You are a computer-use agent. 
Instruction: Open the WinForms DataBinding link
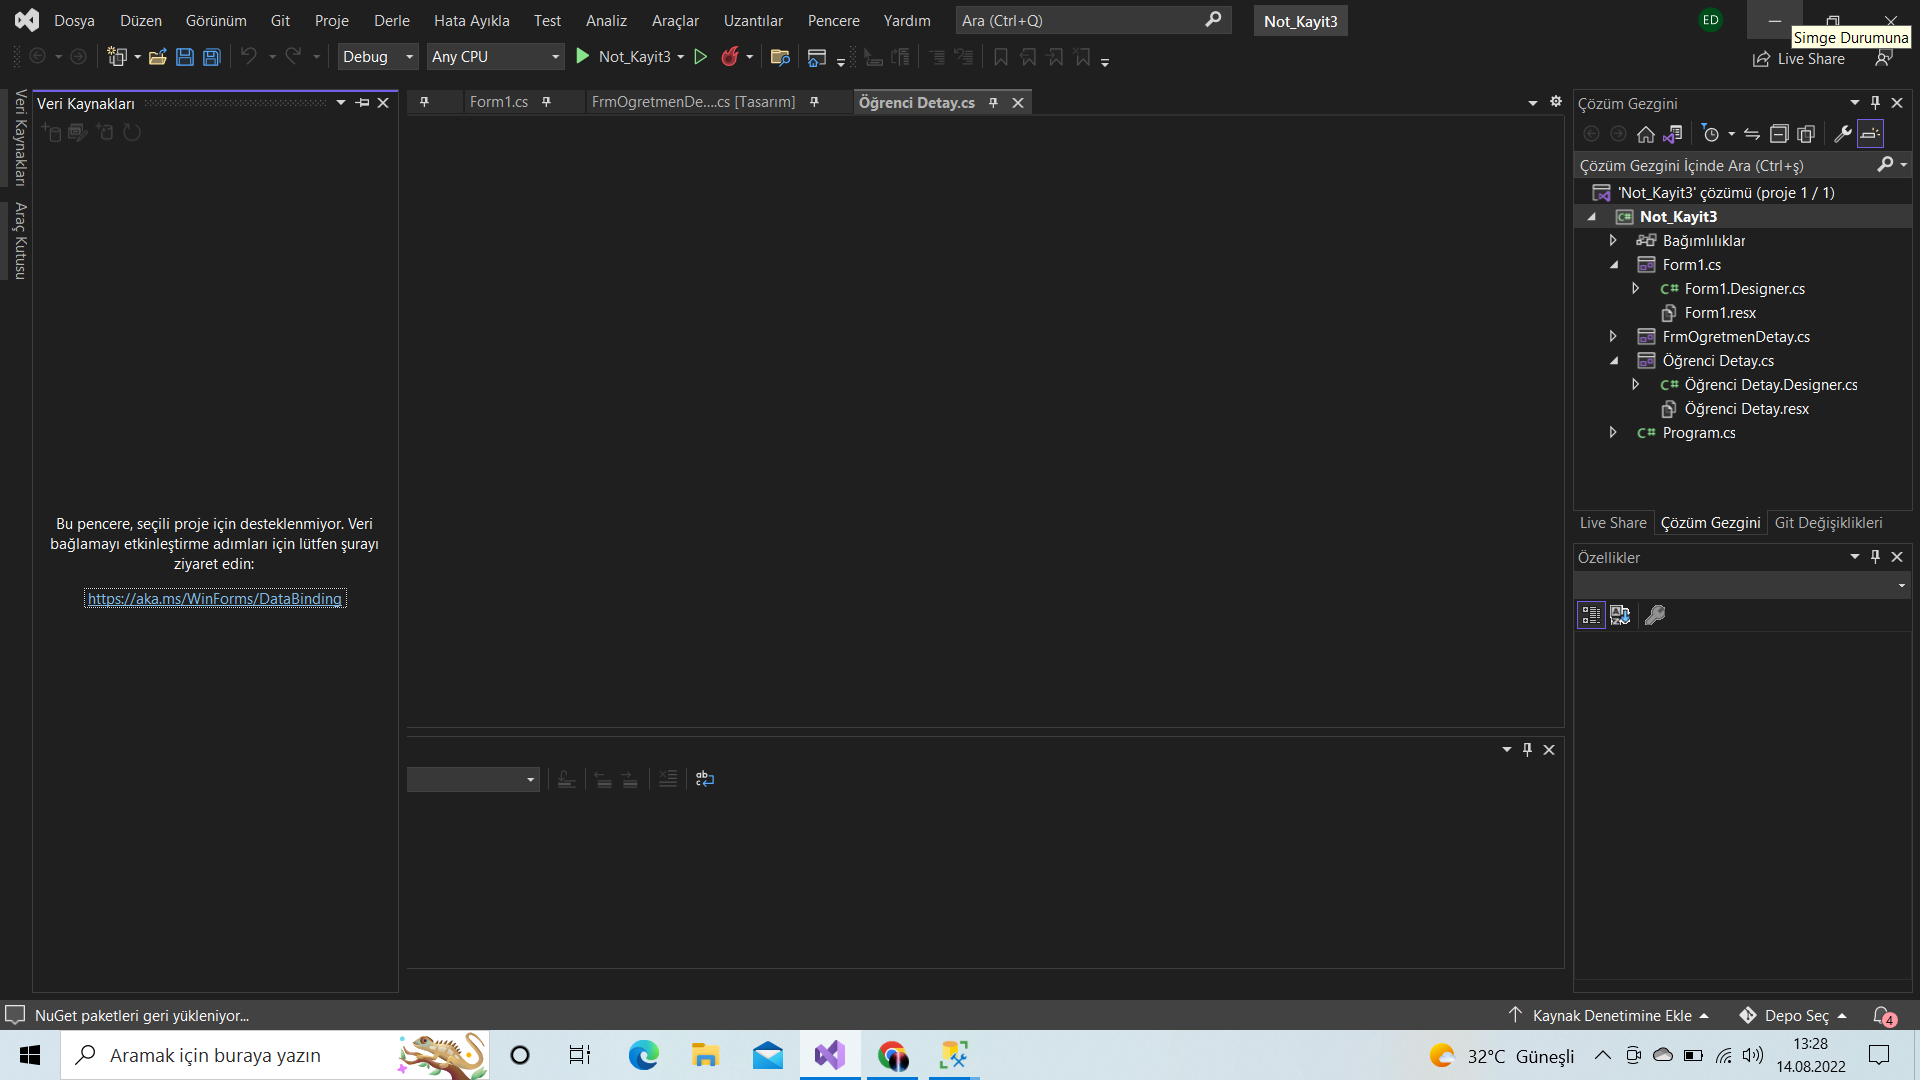pos(214,599)
